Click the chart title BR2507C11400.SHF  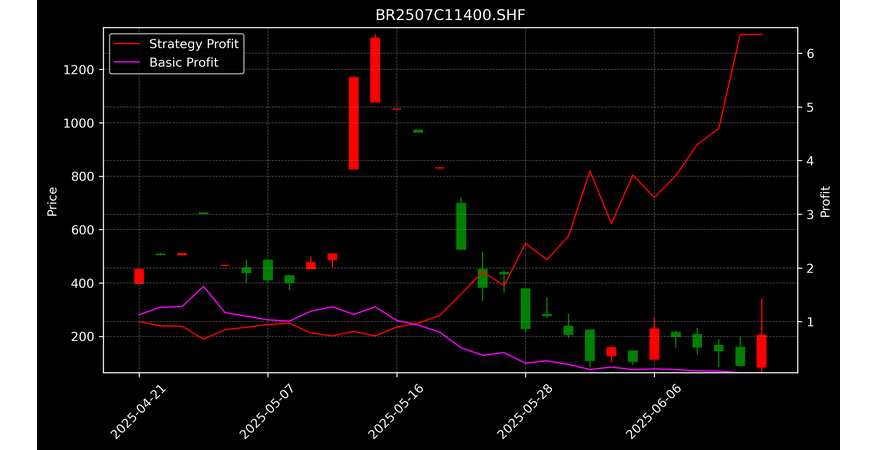pyautogui.click(x=450, y=15)
